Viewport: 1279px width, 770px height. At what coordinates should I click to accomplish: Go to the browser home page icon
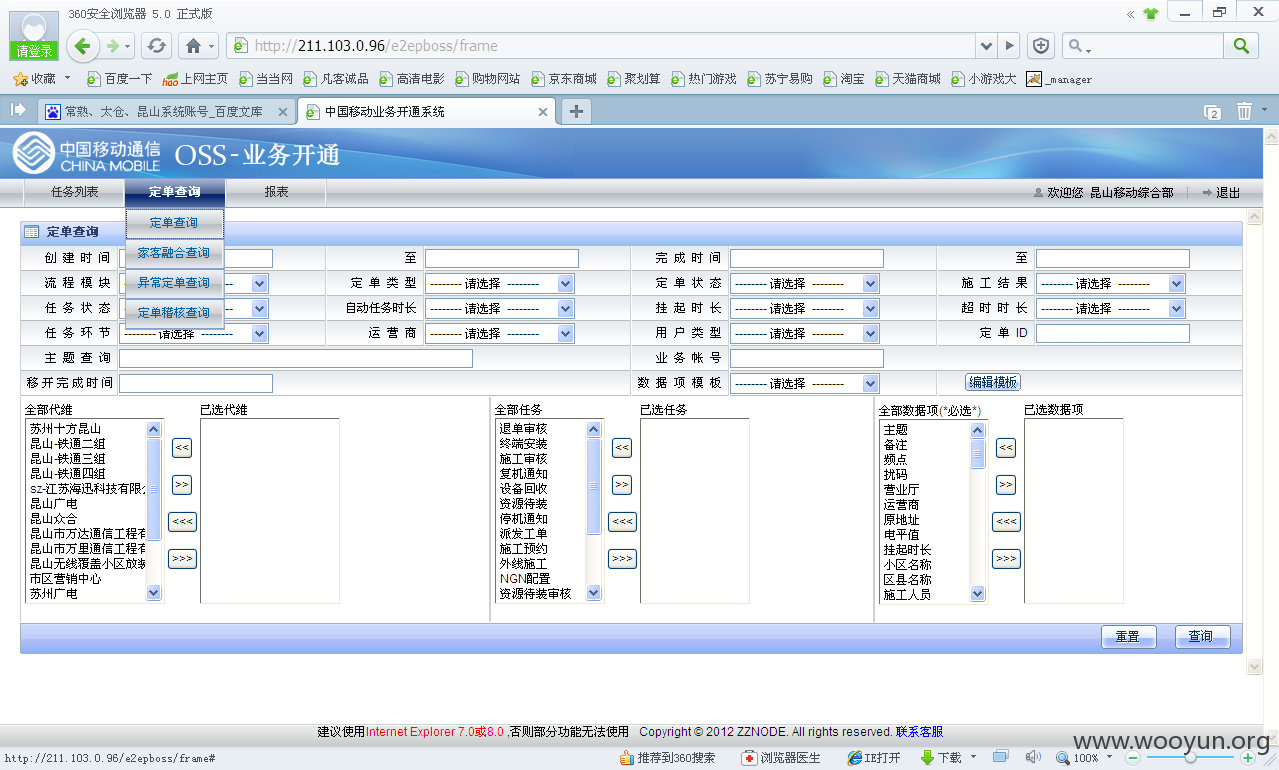point(193,45)
